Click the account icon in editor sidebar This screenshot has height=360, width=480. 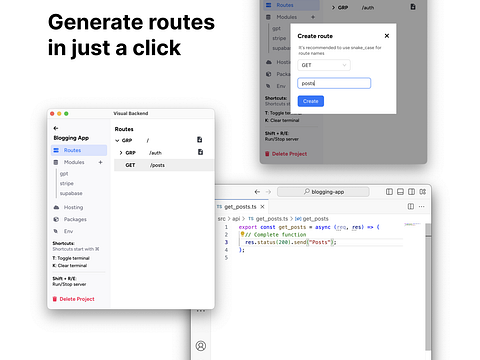click(x=201, y=346)
